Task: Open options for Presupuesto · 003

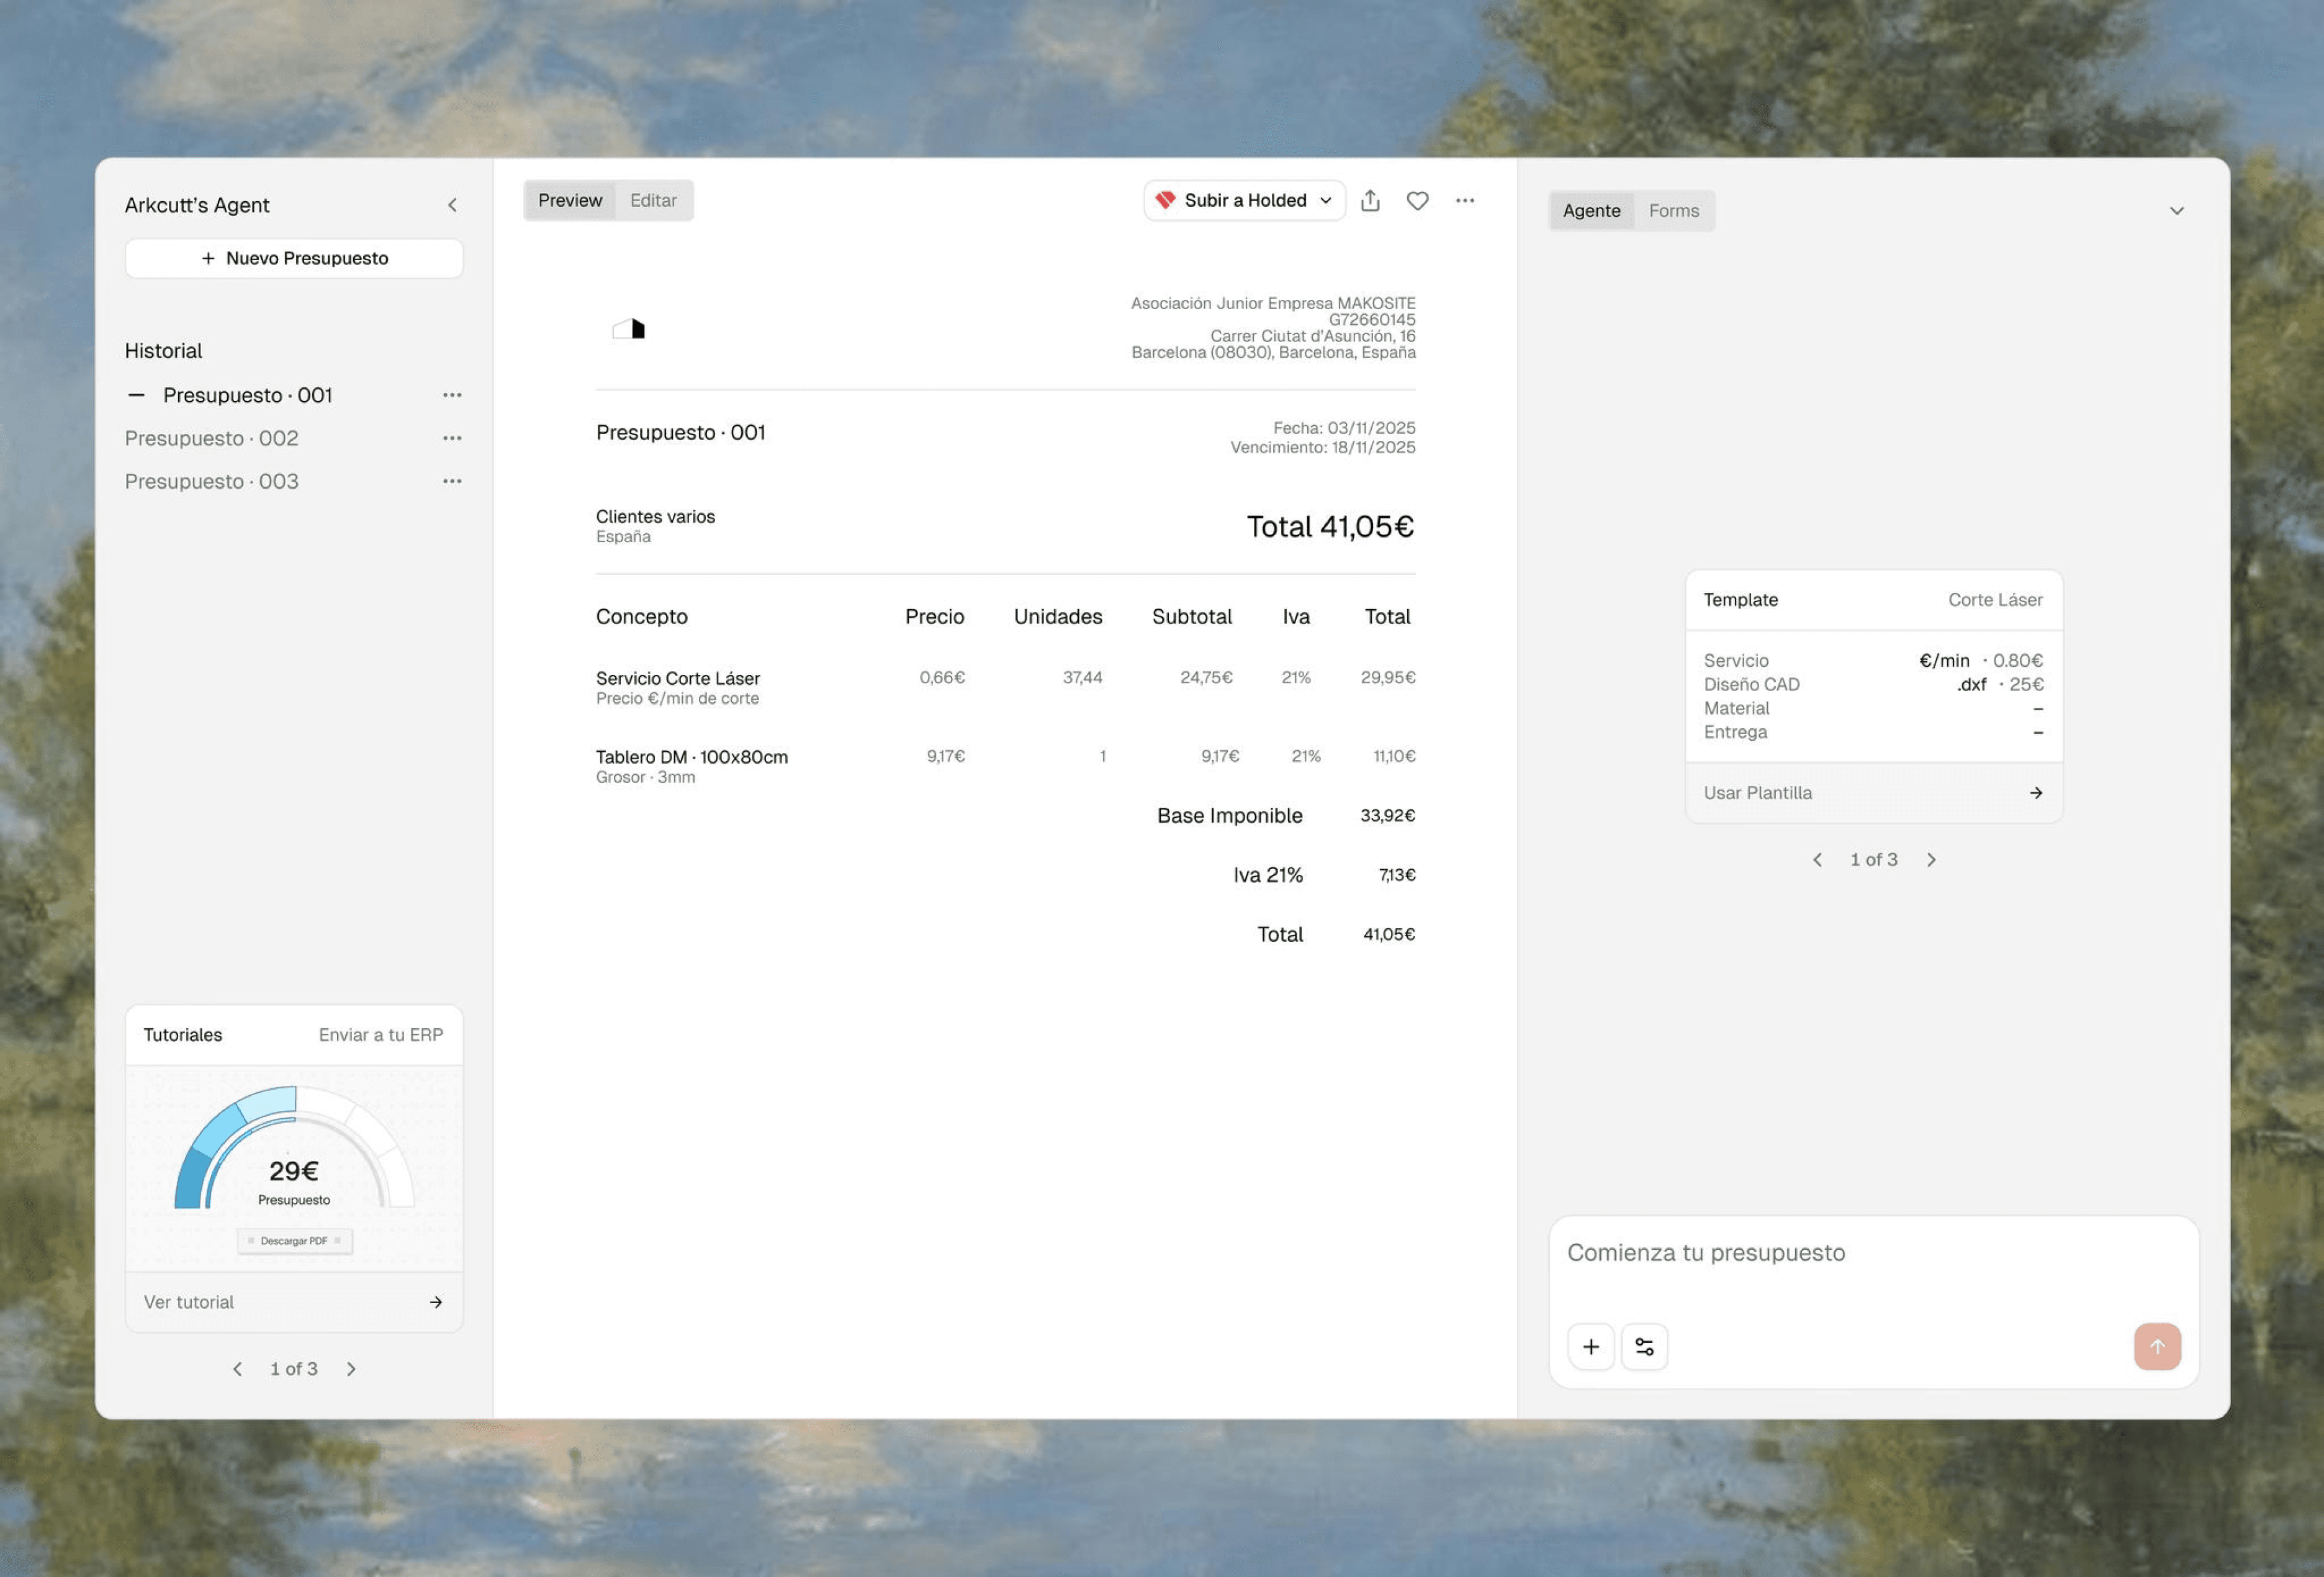Action: (452, 481)
